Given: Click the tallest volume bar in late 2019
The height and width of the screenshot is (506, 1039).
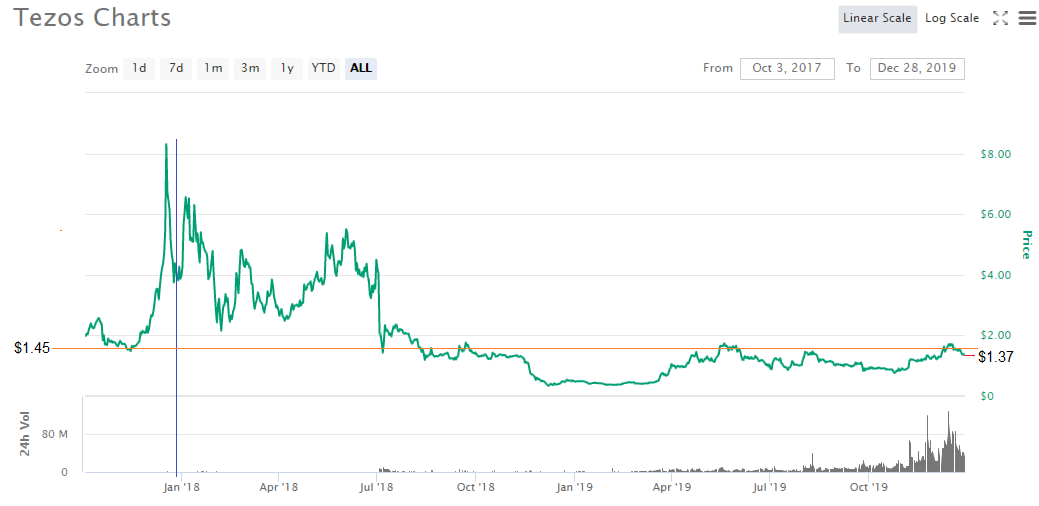Looking at the screenshot, I should pos(949,441).
